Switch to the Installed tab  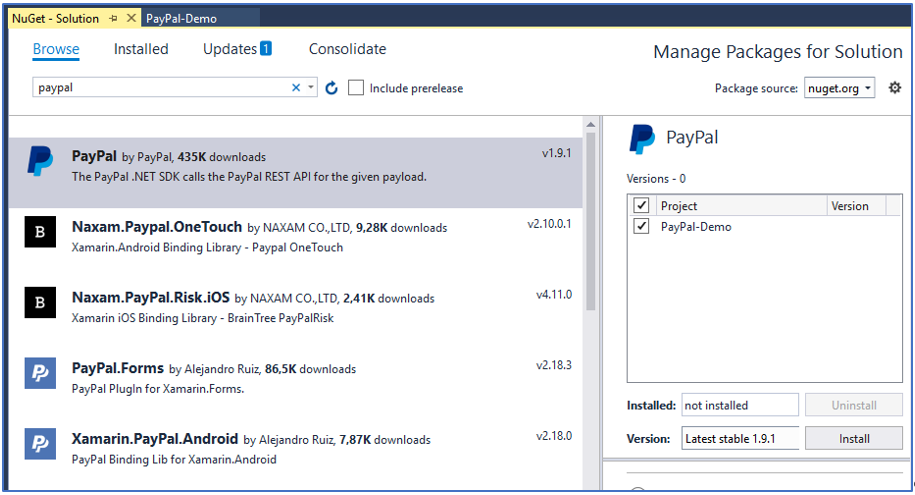[x=141, y=49]
